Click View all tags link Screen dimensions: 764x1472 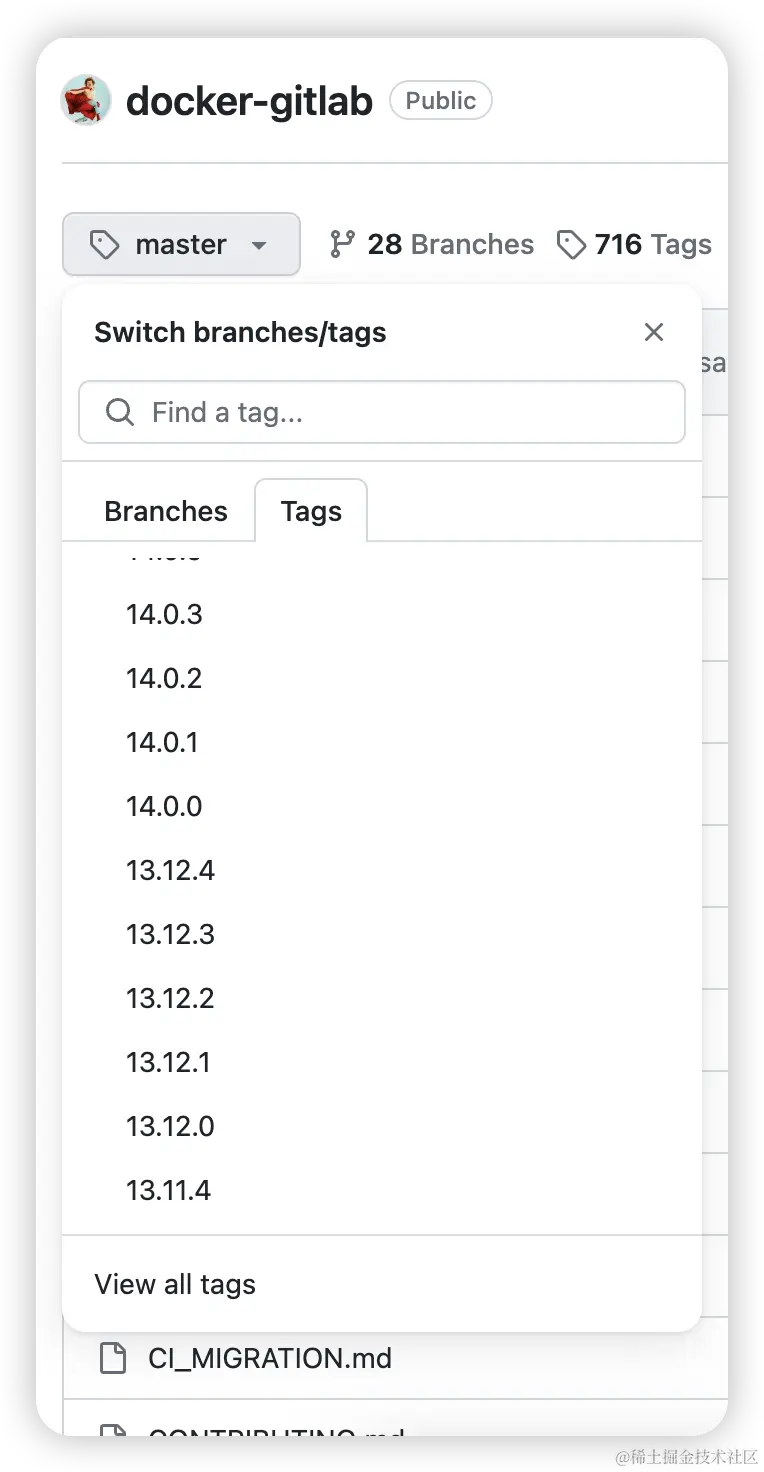[x=175, y=1284]
